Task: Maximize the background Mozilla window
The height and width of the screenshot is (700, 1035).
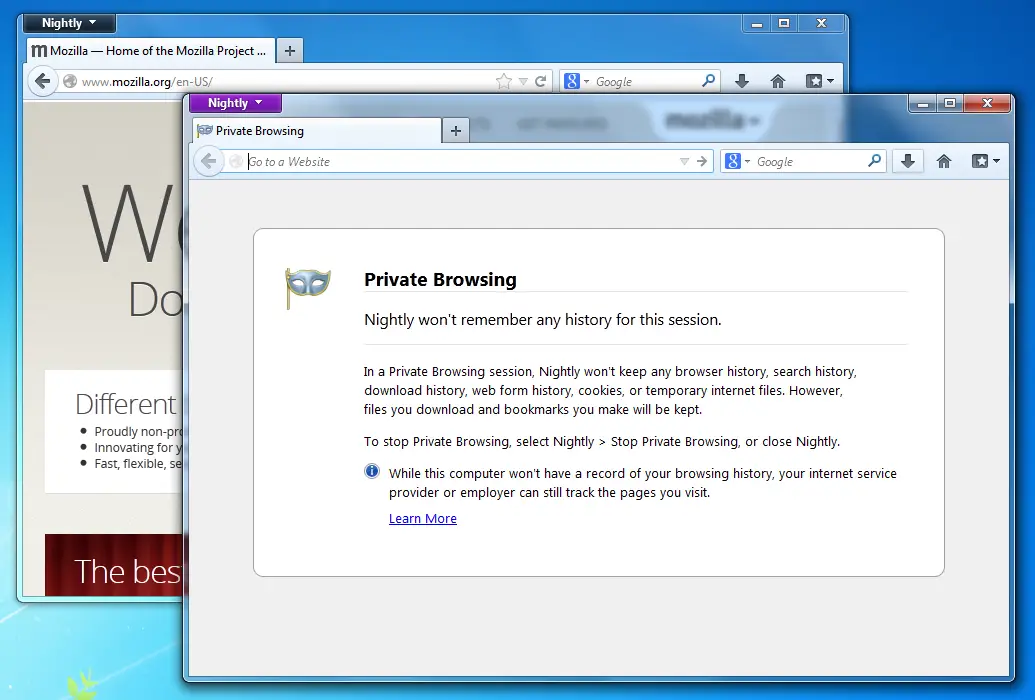Action: [784, 24]
